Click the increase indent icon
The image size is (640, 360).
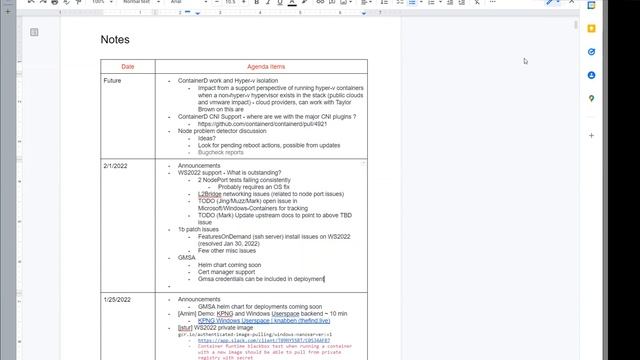tap(462, 2)
